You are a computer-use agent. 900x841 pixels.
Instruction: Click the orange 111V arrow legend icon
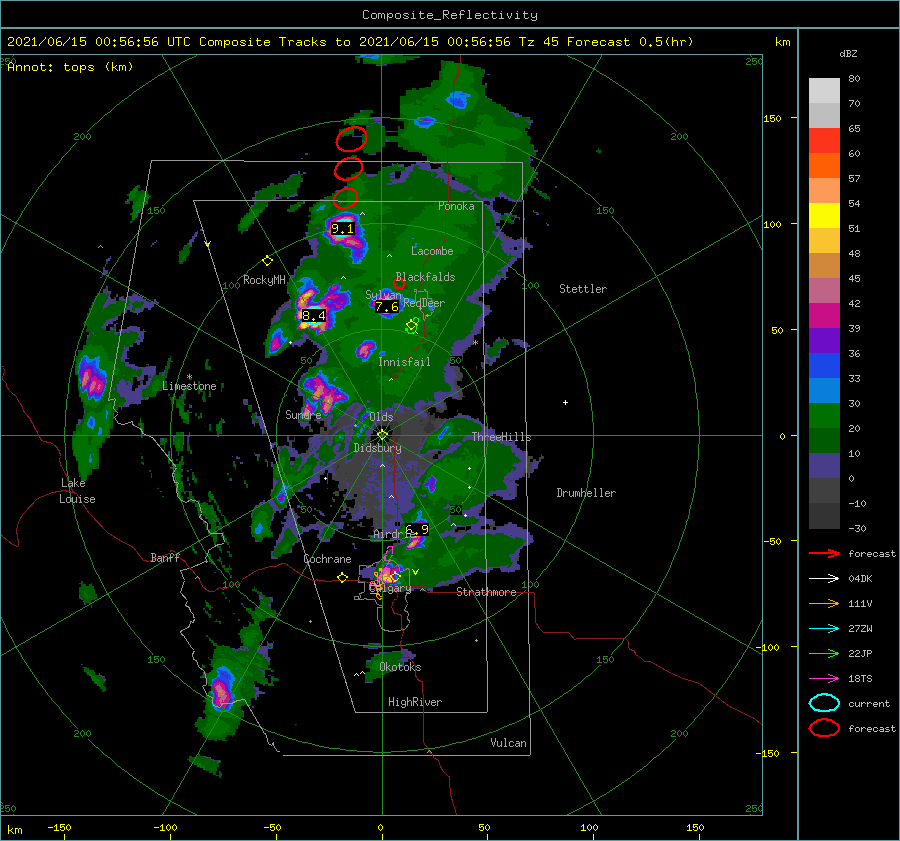pyautogui.click(x=824, y=603)
